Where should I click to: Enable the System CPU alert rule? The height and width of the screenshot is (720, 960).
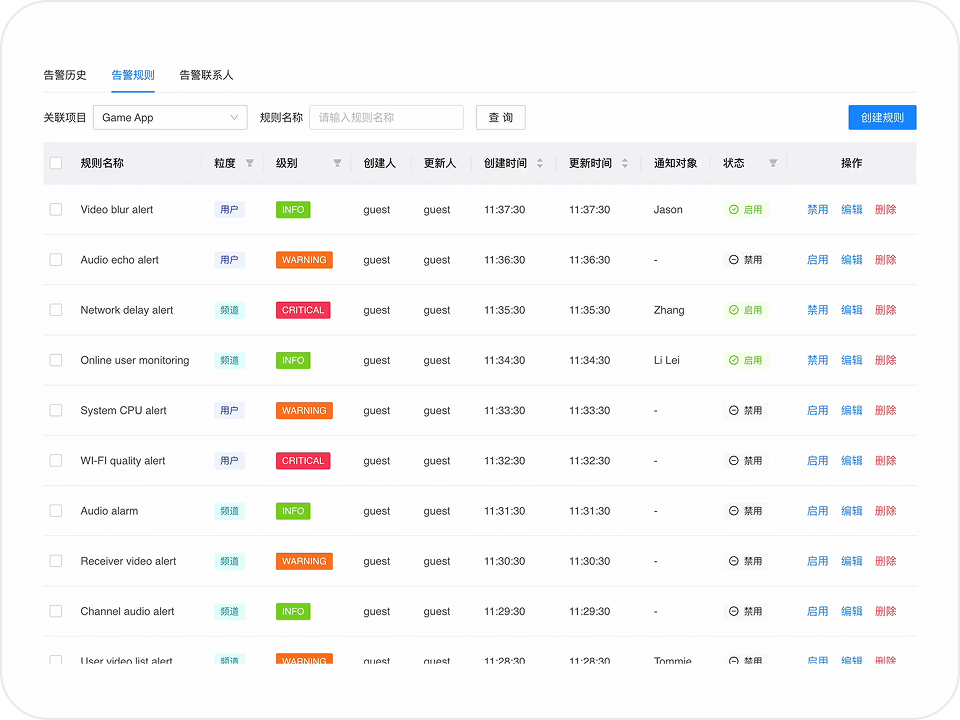[x=817, y=410]
